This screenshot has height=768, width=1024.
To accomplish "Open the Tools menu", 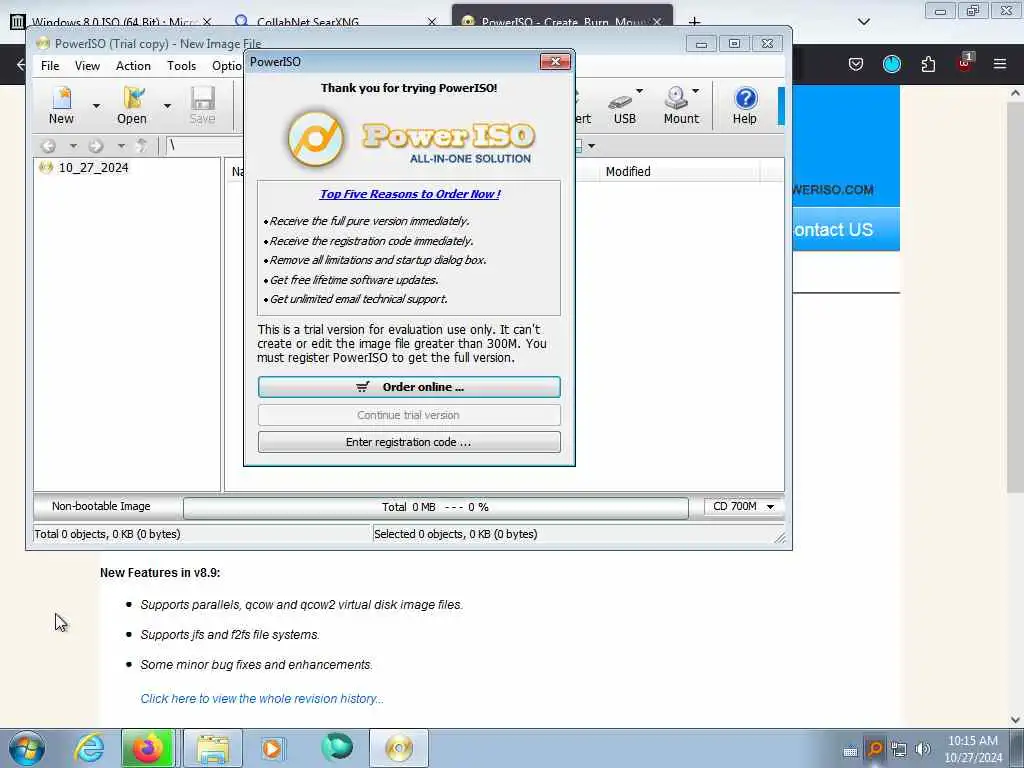I will [x=182, y=65].
